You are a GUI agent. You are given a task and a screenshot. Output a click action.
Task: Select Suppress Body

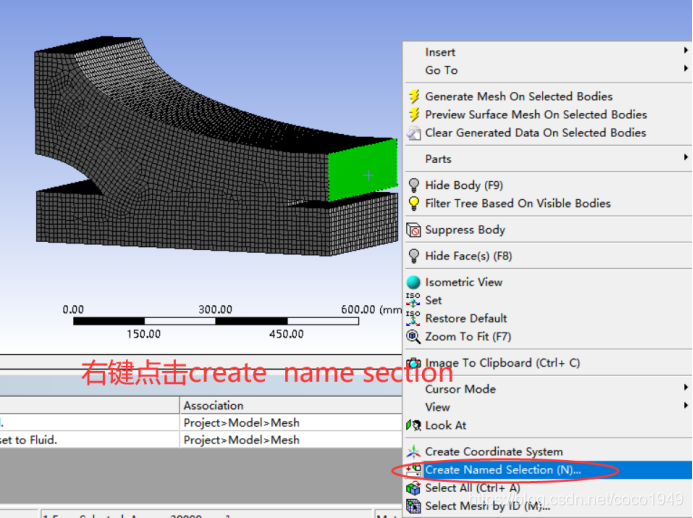548,230
